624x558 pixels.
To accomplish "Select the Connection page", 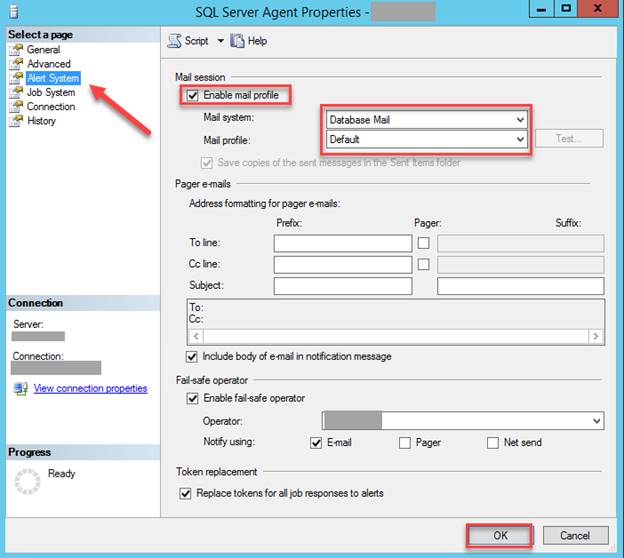I will tap(51, 107).
